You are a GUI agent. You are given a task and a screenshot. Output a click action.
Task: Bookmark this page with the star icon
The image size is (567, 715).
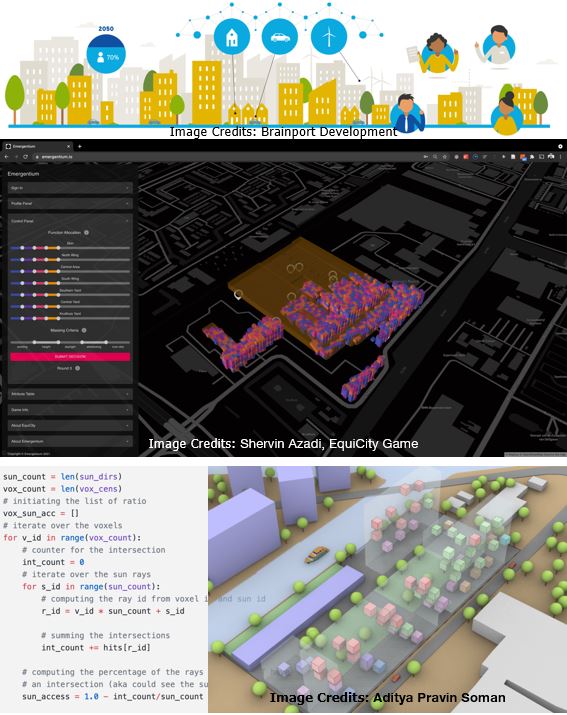pyautogui.click(x=445, y=157)
